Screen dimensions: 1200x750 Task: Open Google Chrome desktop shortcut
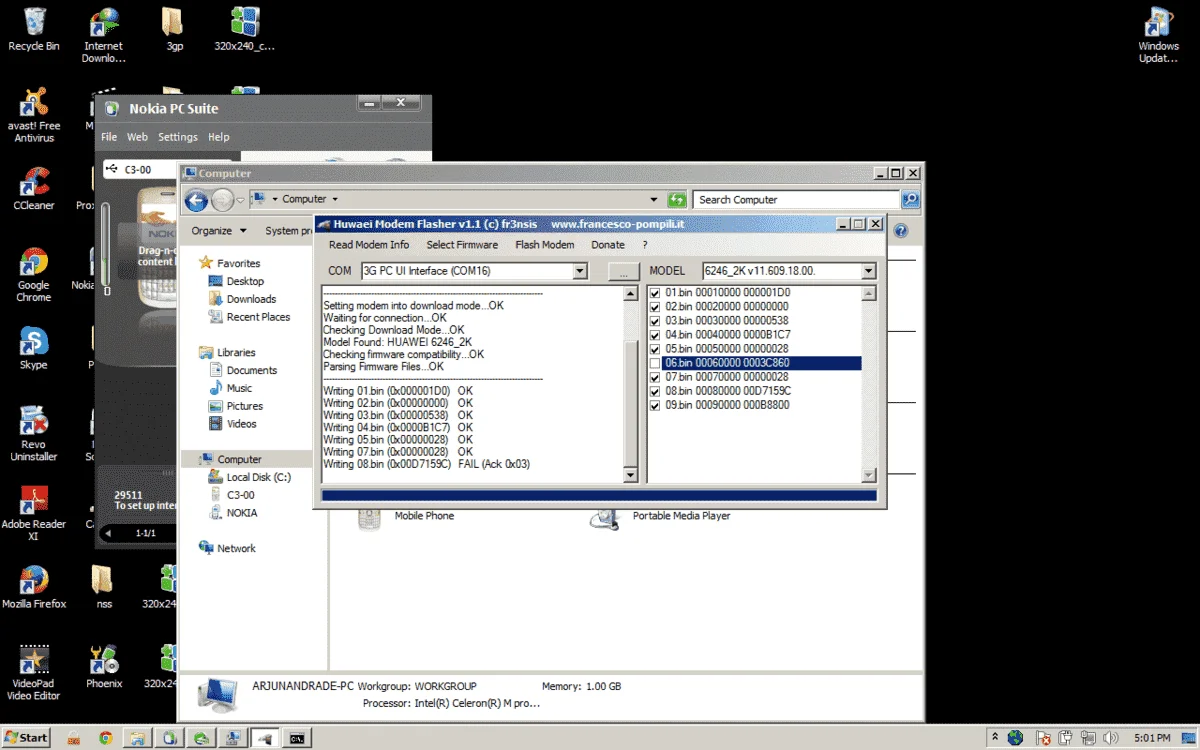[x=34, y=274]
